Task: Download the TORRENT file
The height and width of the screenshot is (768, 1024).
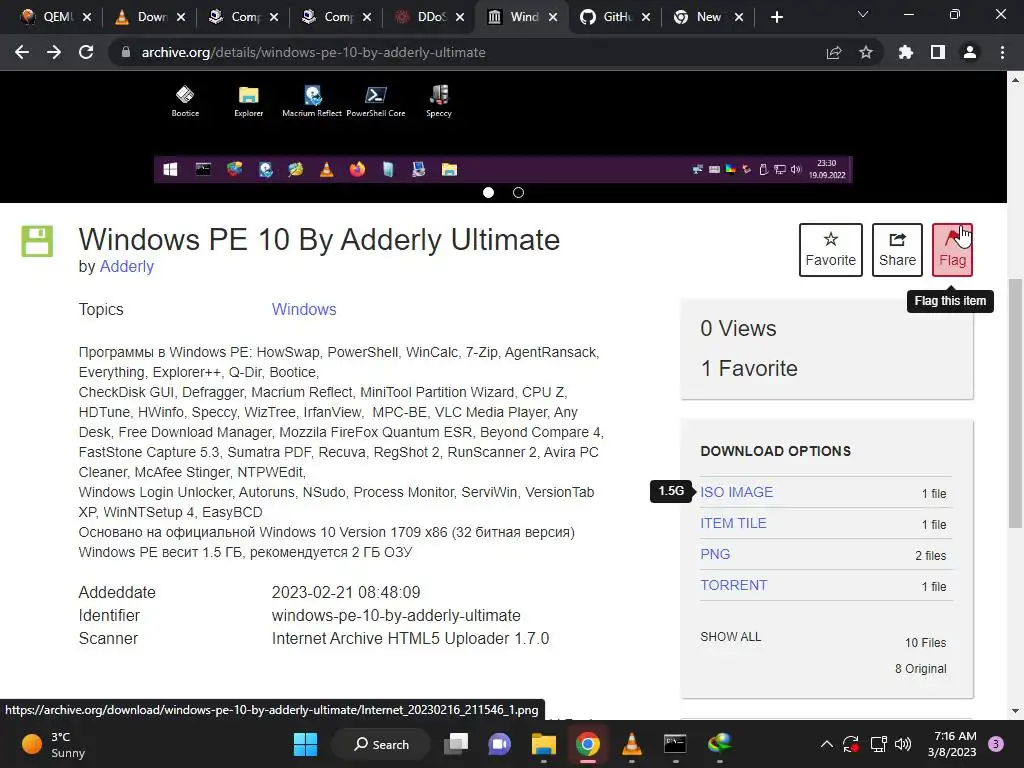Action: (733, 585)
